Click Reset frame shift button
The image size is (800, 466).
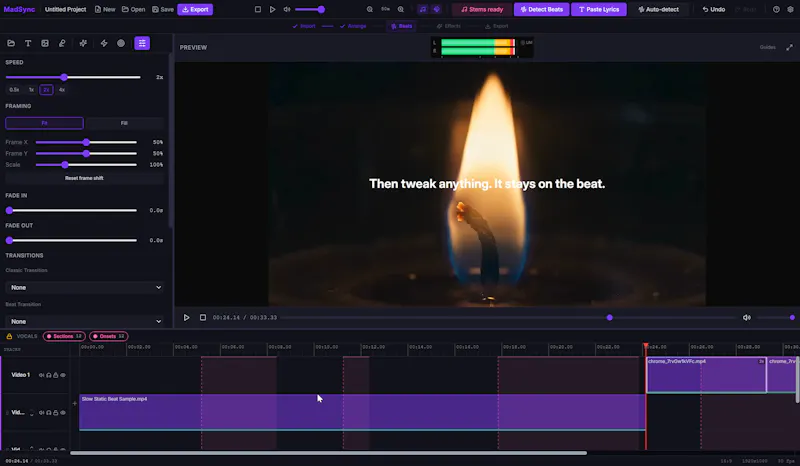(x=84, y=178)
